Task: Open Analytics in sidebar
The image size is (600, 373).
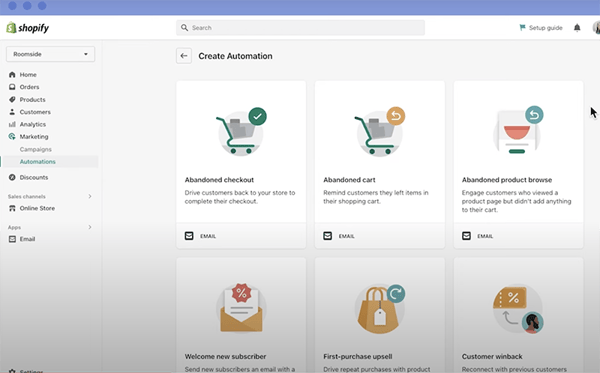Action: pyautogui.click(x=33, y=124)
